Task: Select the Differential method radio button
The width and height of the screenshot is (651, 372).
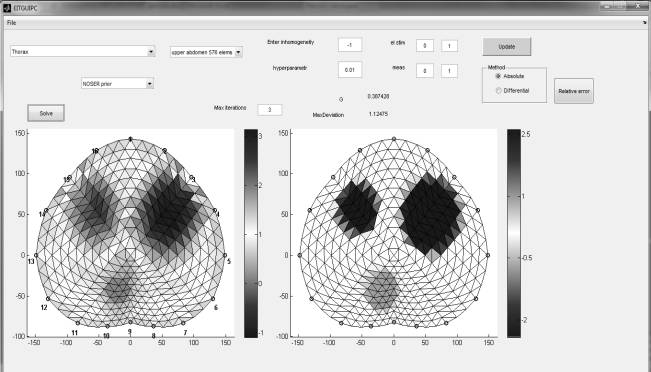Action: tap(499, 91)
